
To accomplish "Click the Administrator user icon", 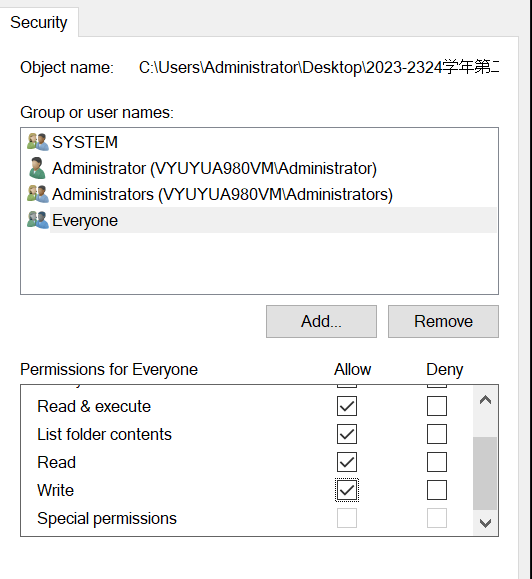I will tap(37, 168).
